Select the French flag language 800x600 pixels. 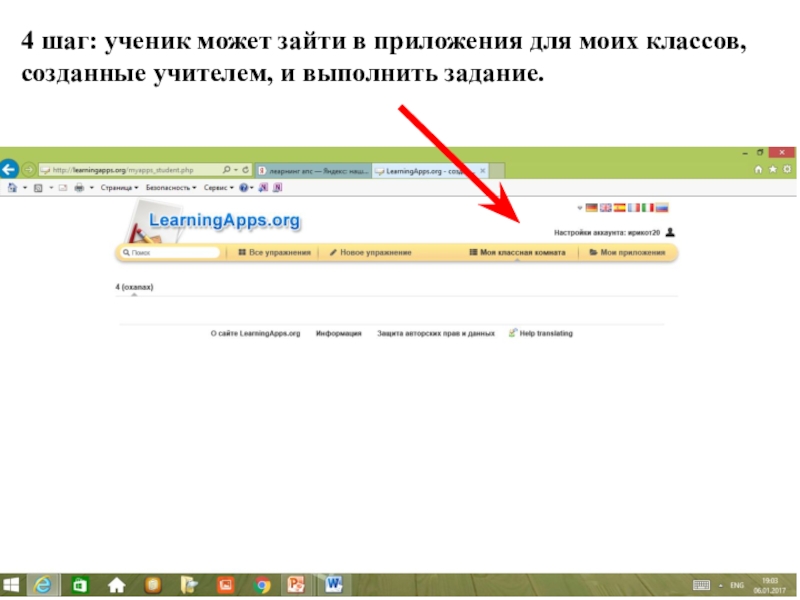tap(634, 208)
